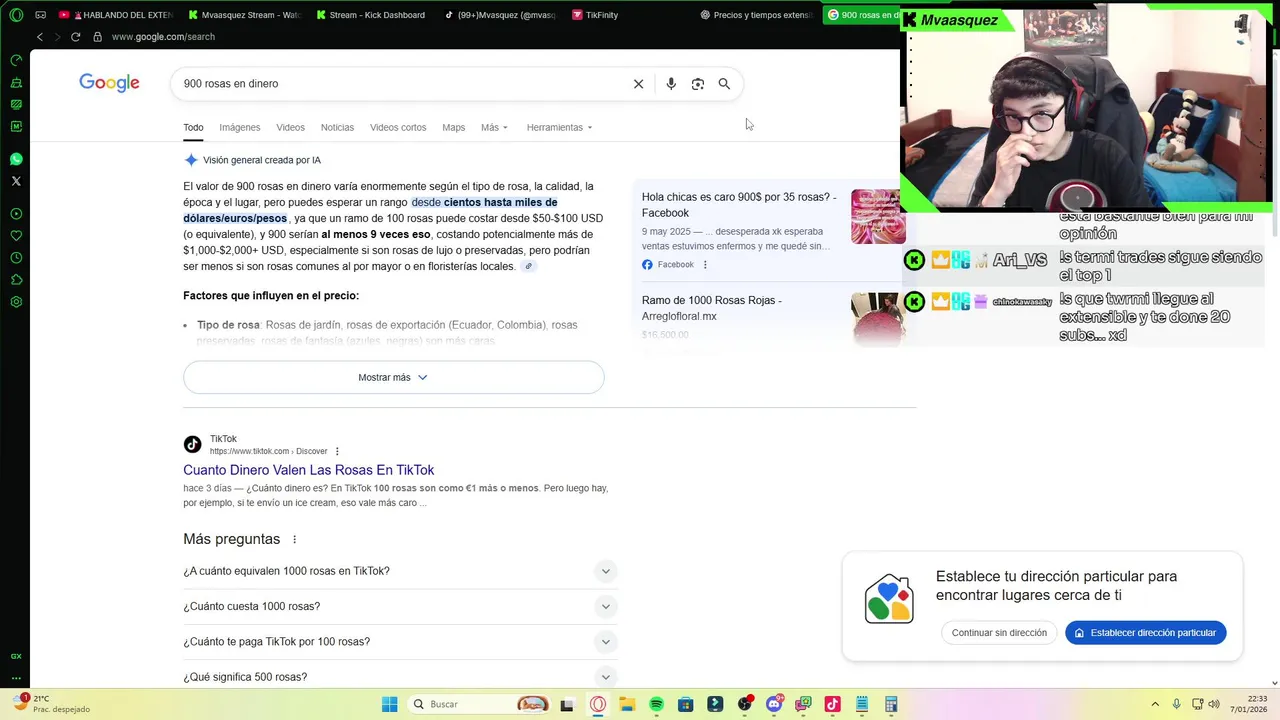Open TikTok app in the Windows taskbar
Screen dimensions: 1280x720
click(832, 704)
